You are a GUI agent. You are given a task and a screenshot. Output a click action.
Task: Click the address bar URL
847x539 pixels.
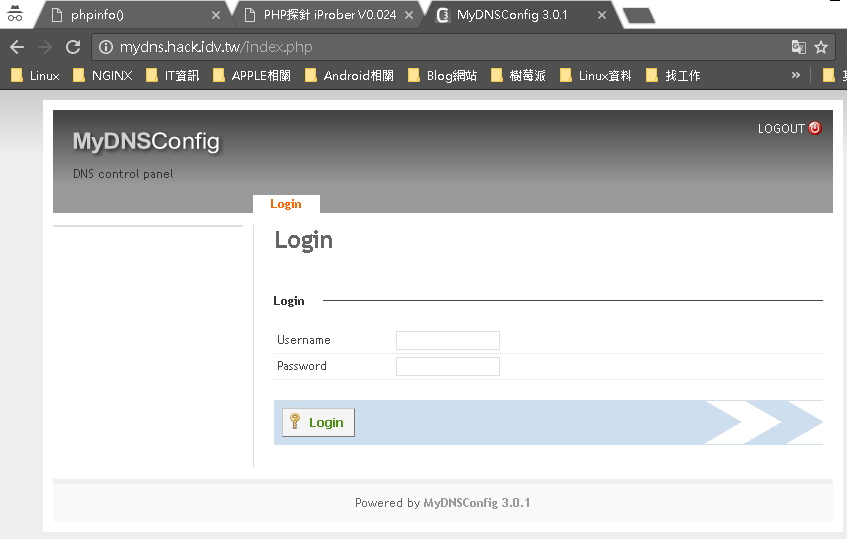pyautogui.click(x=216, y=48)
